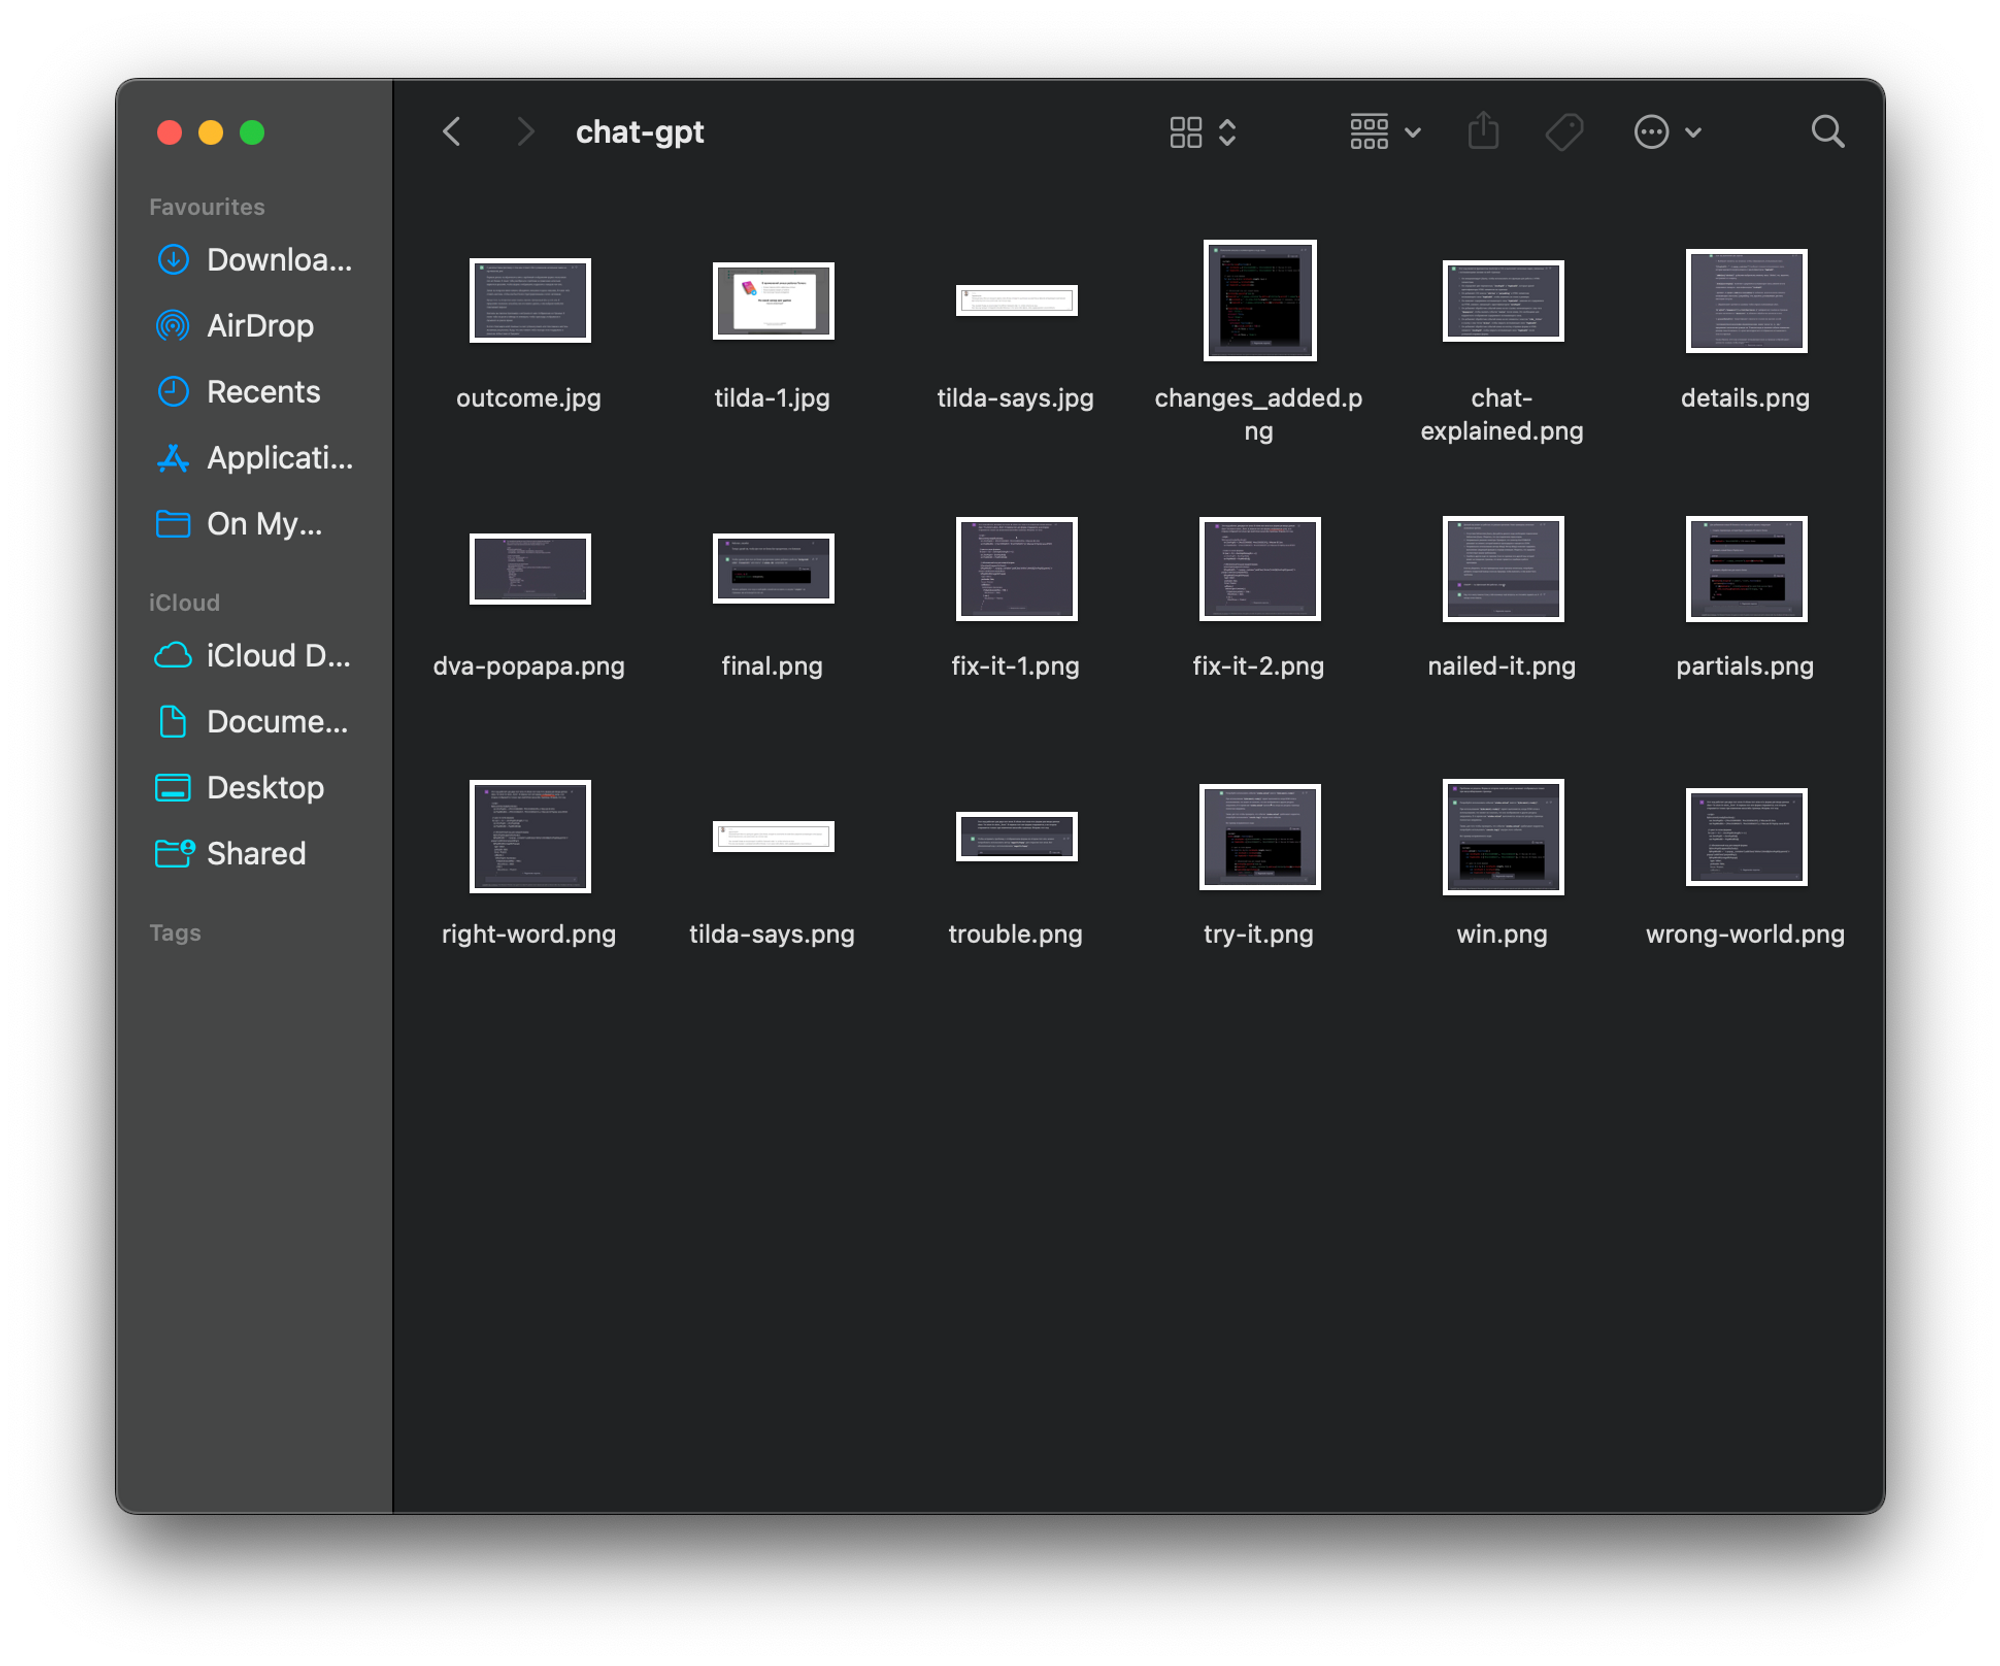The height and width of the screenshot is (1666, 2000).
Task: Open AirDrop in the sidebar
Action: coord(259,326)
